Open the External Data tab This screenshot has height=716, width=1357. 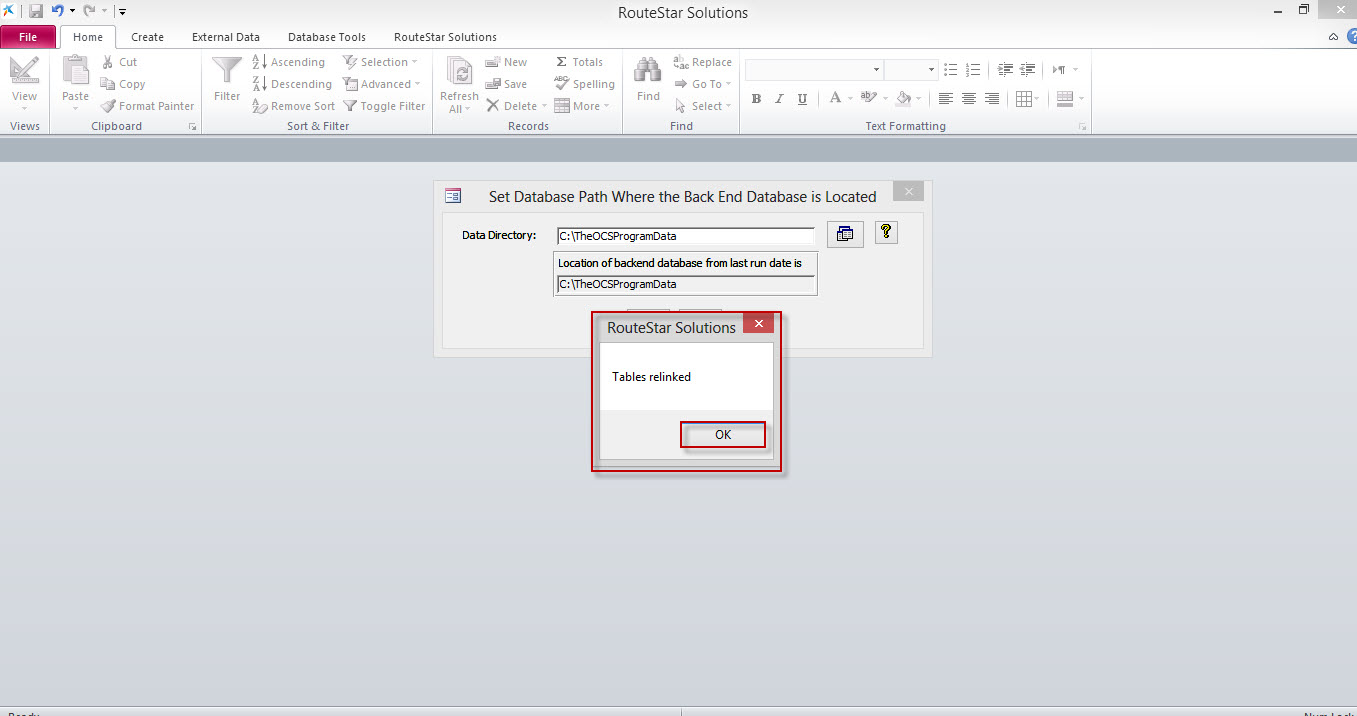tap(226, 37)
